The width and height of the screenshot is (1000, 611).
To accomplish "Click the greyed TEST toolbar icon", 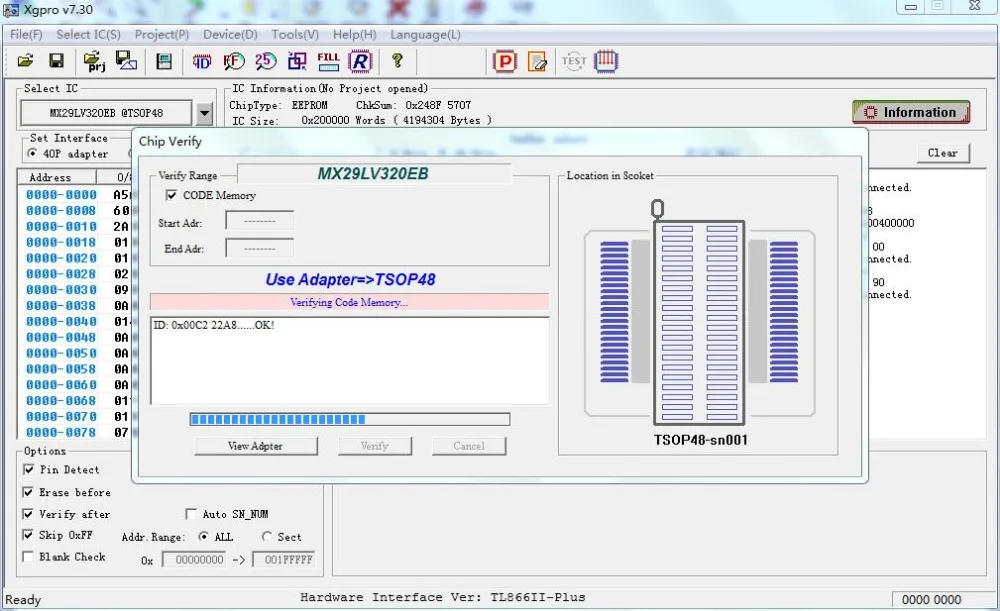I will [x=573, y=61].
